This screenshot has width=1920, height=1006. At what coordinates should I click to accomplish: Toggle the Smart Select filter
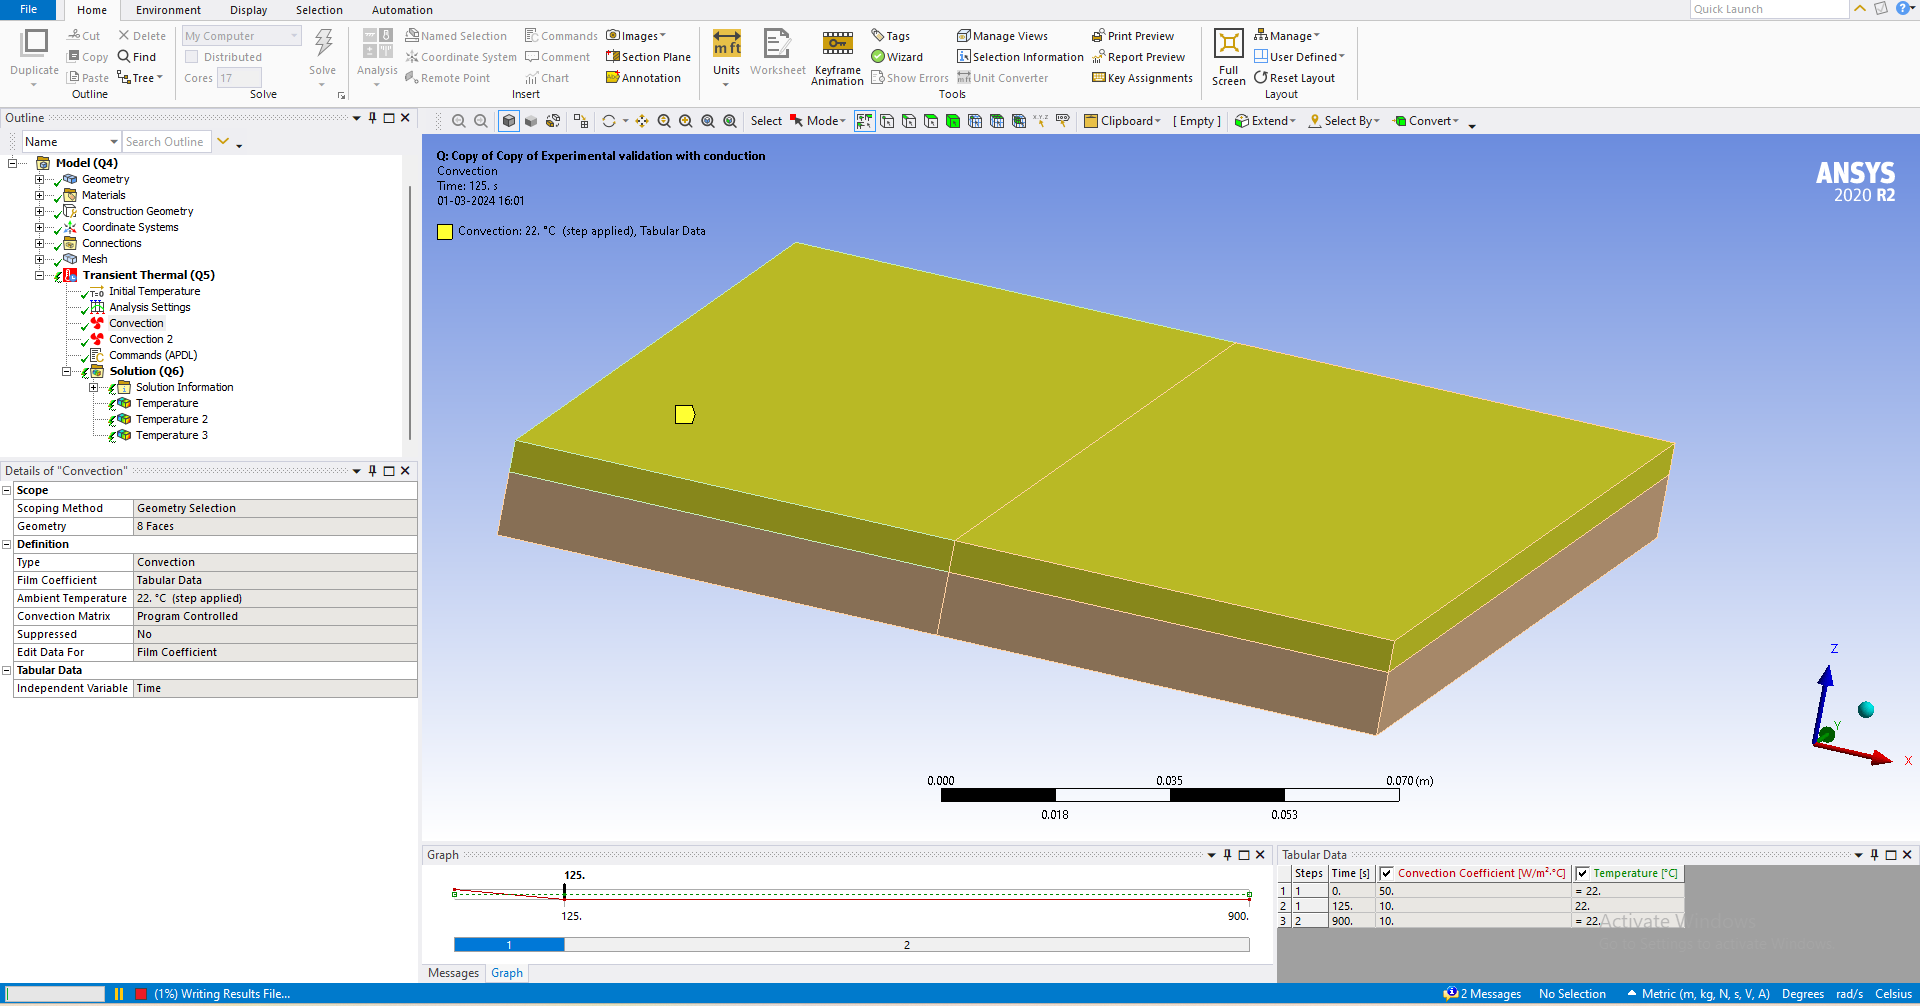pos(865,121)
